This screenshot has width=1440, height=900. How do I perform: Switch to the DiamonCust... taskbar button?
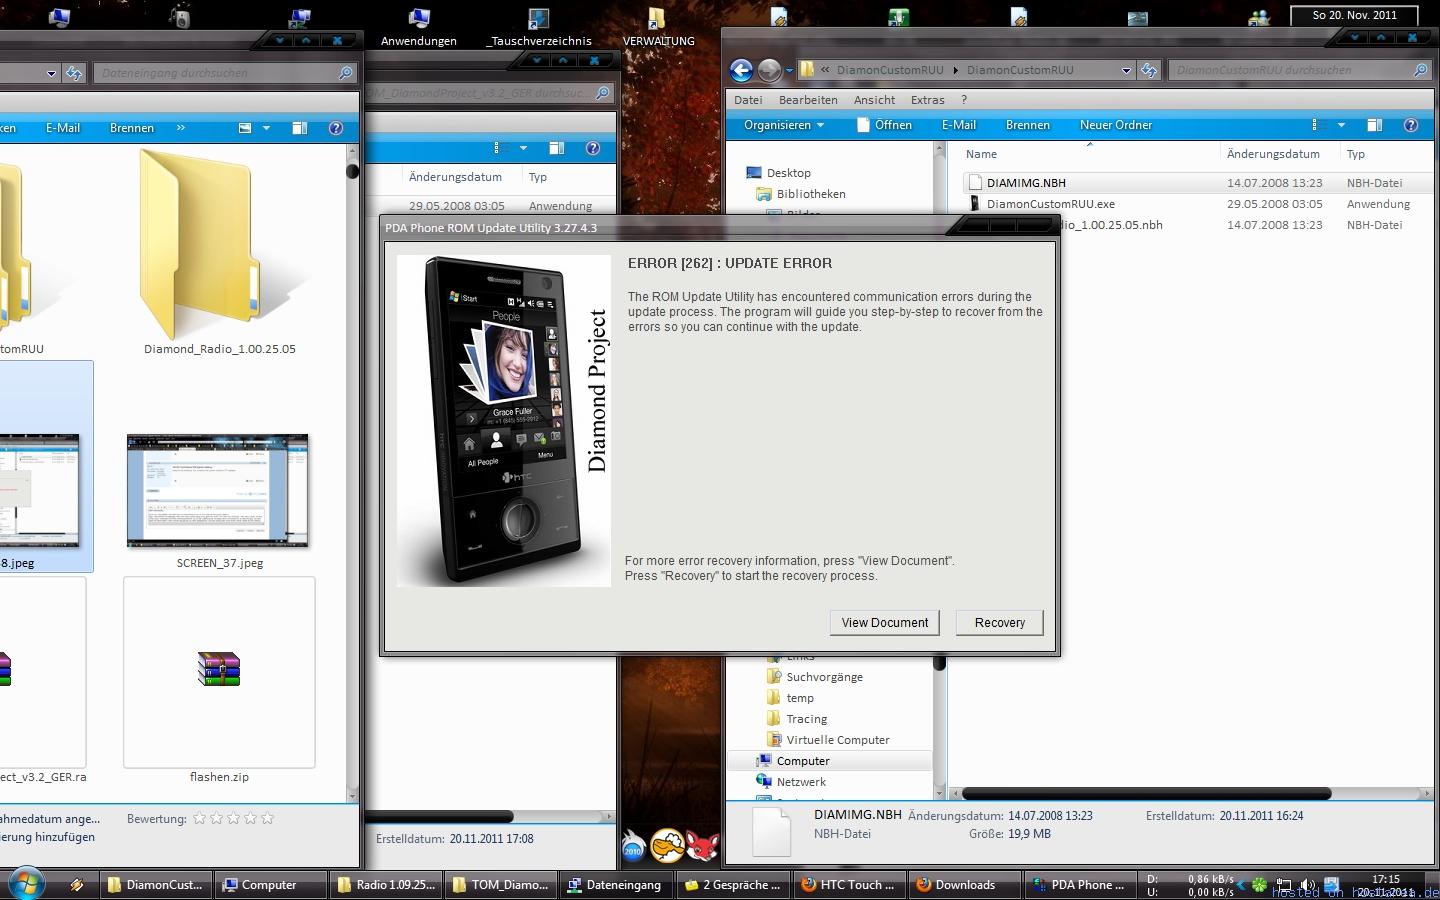click(155, 885)
